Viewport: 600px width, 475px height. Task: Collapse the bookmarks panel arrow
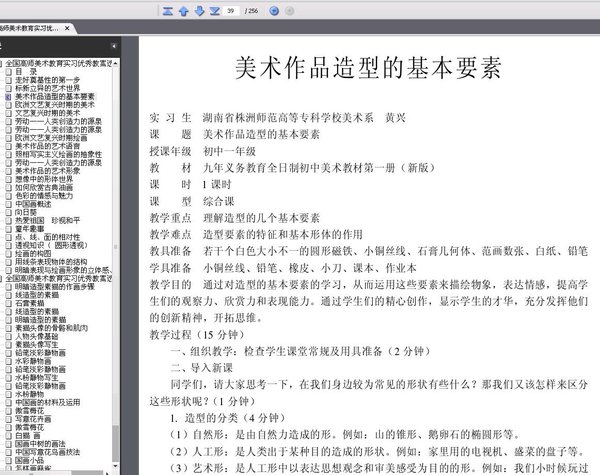[114, 46]
